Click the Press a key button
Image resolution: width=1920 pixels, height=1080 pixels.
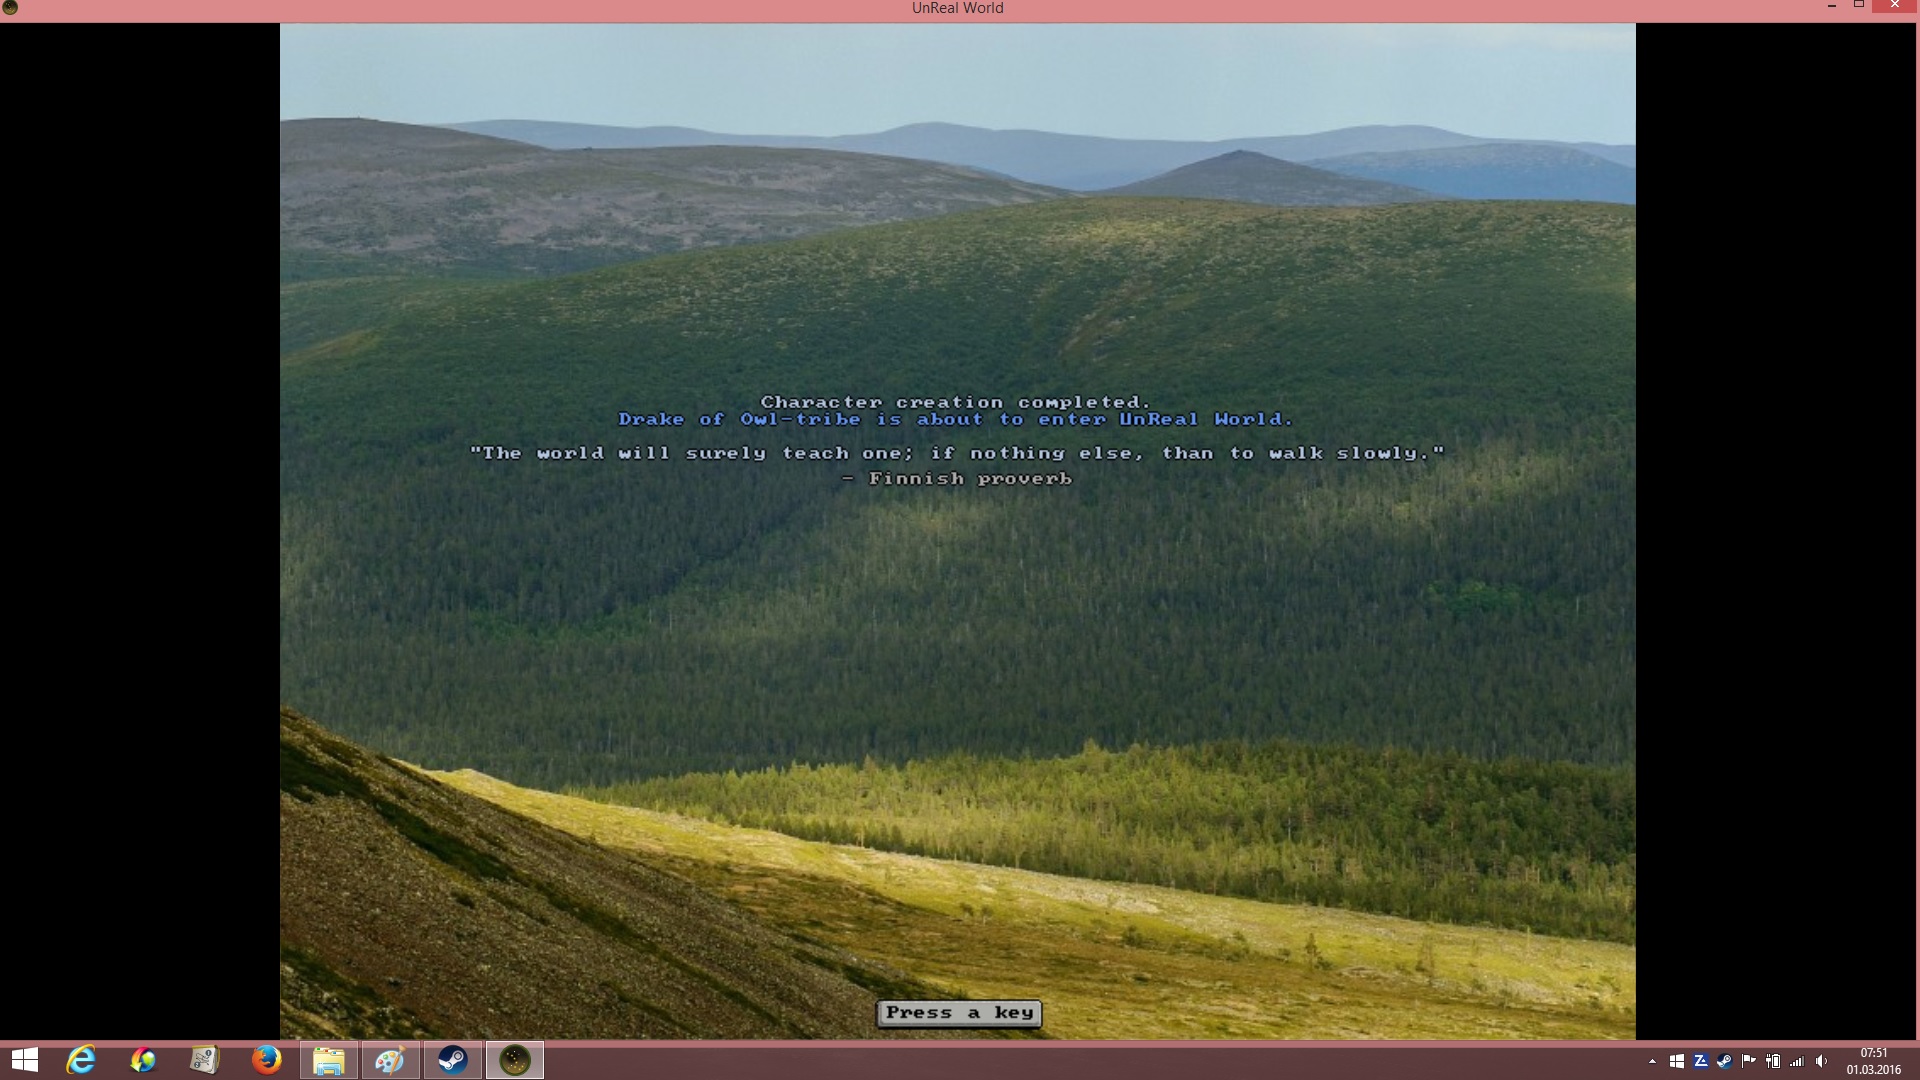959,1013
